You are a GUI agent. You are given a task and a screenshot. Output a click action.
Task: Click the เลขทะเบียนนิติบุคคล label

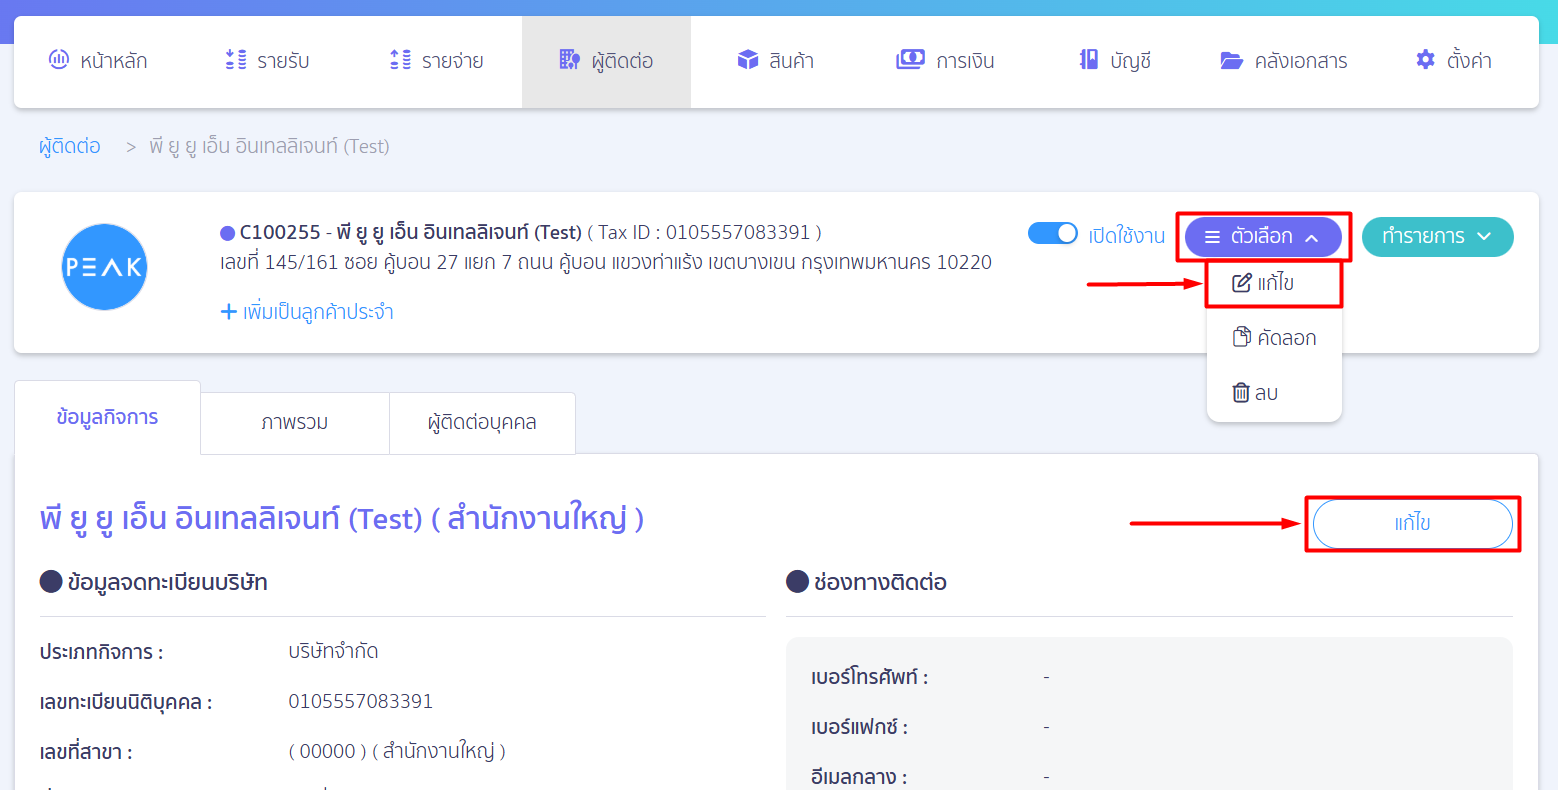pos(126,702)
